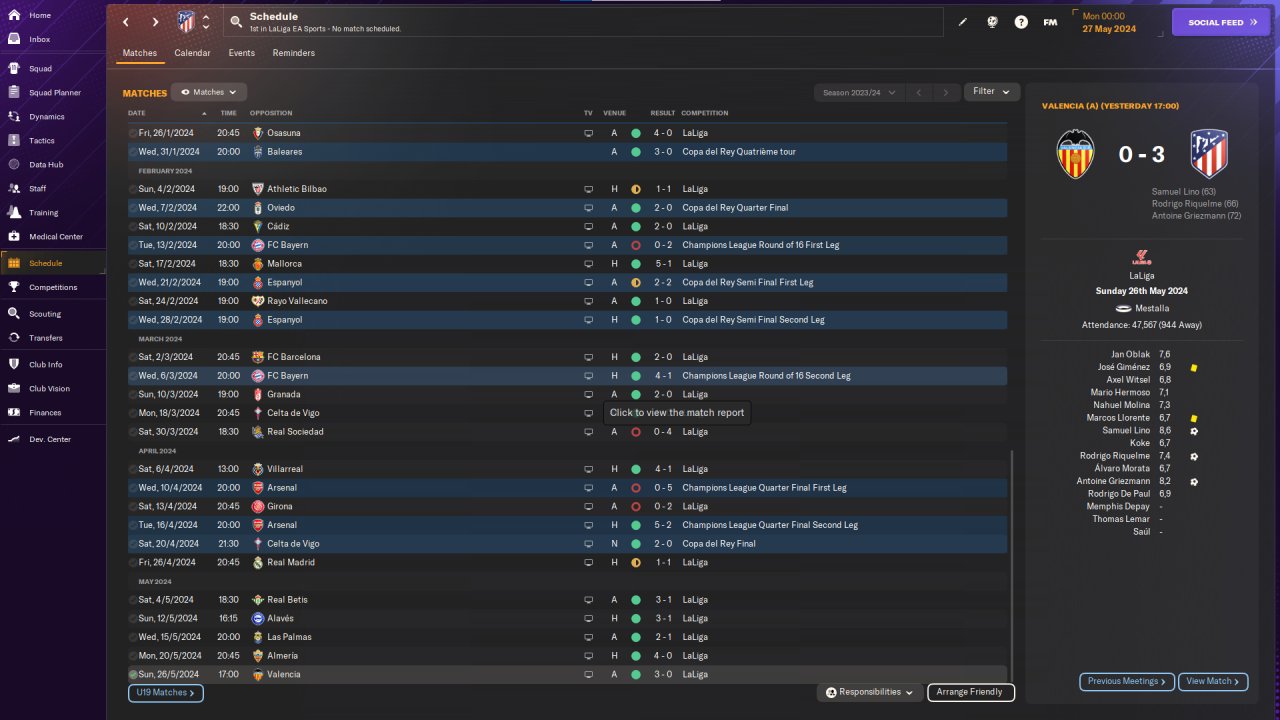Select Schedule in the sidebar menu
Image resolution: width=1280 pixels, height=720 pixels.
coord(52,263)
